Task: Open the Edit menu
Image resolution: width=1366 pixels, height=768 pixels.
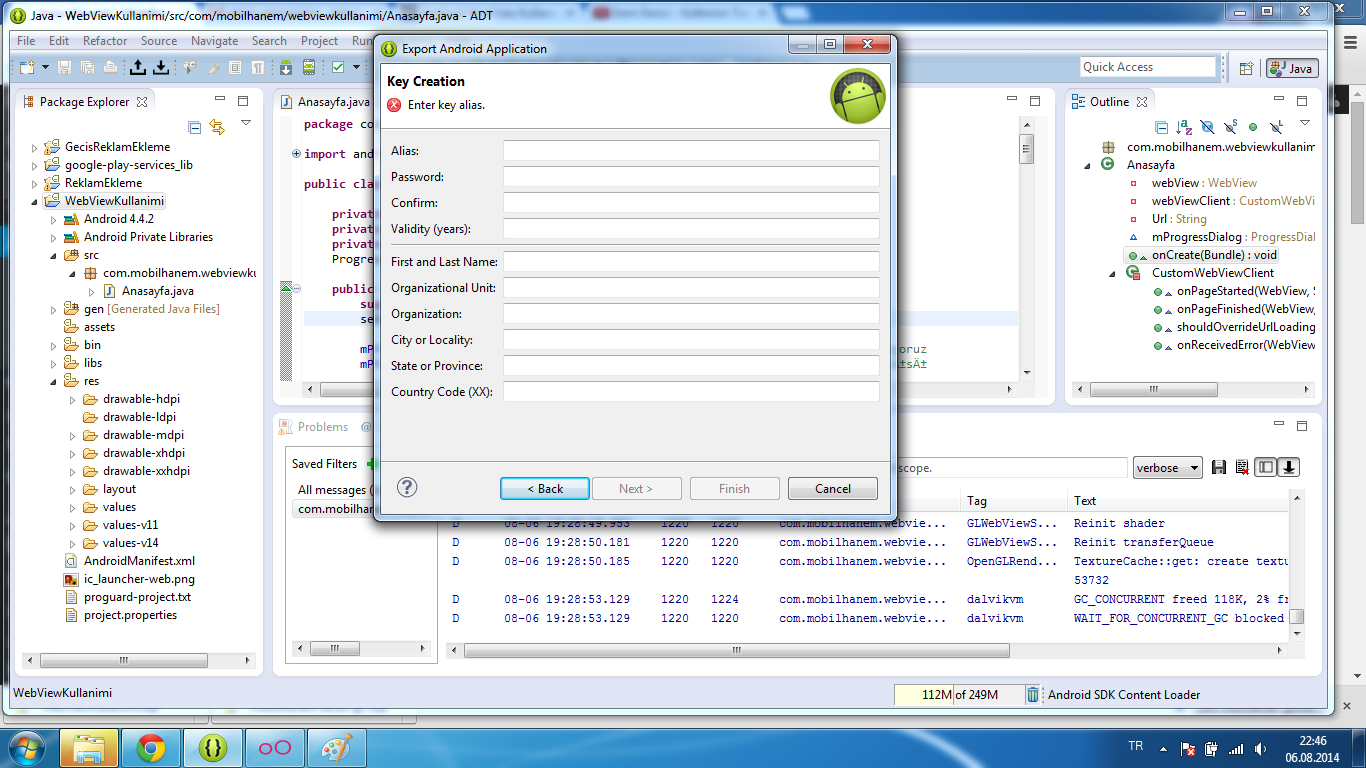Action: coord(59,41)
